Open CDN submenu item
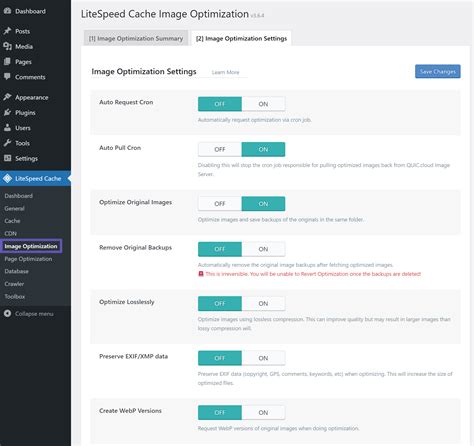 point(11,233)
